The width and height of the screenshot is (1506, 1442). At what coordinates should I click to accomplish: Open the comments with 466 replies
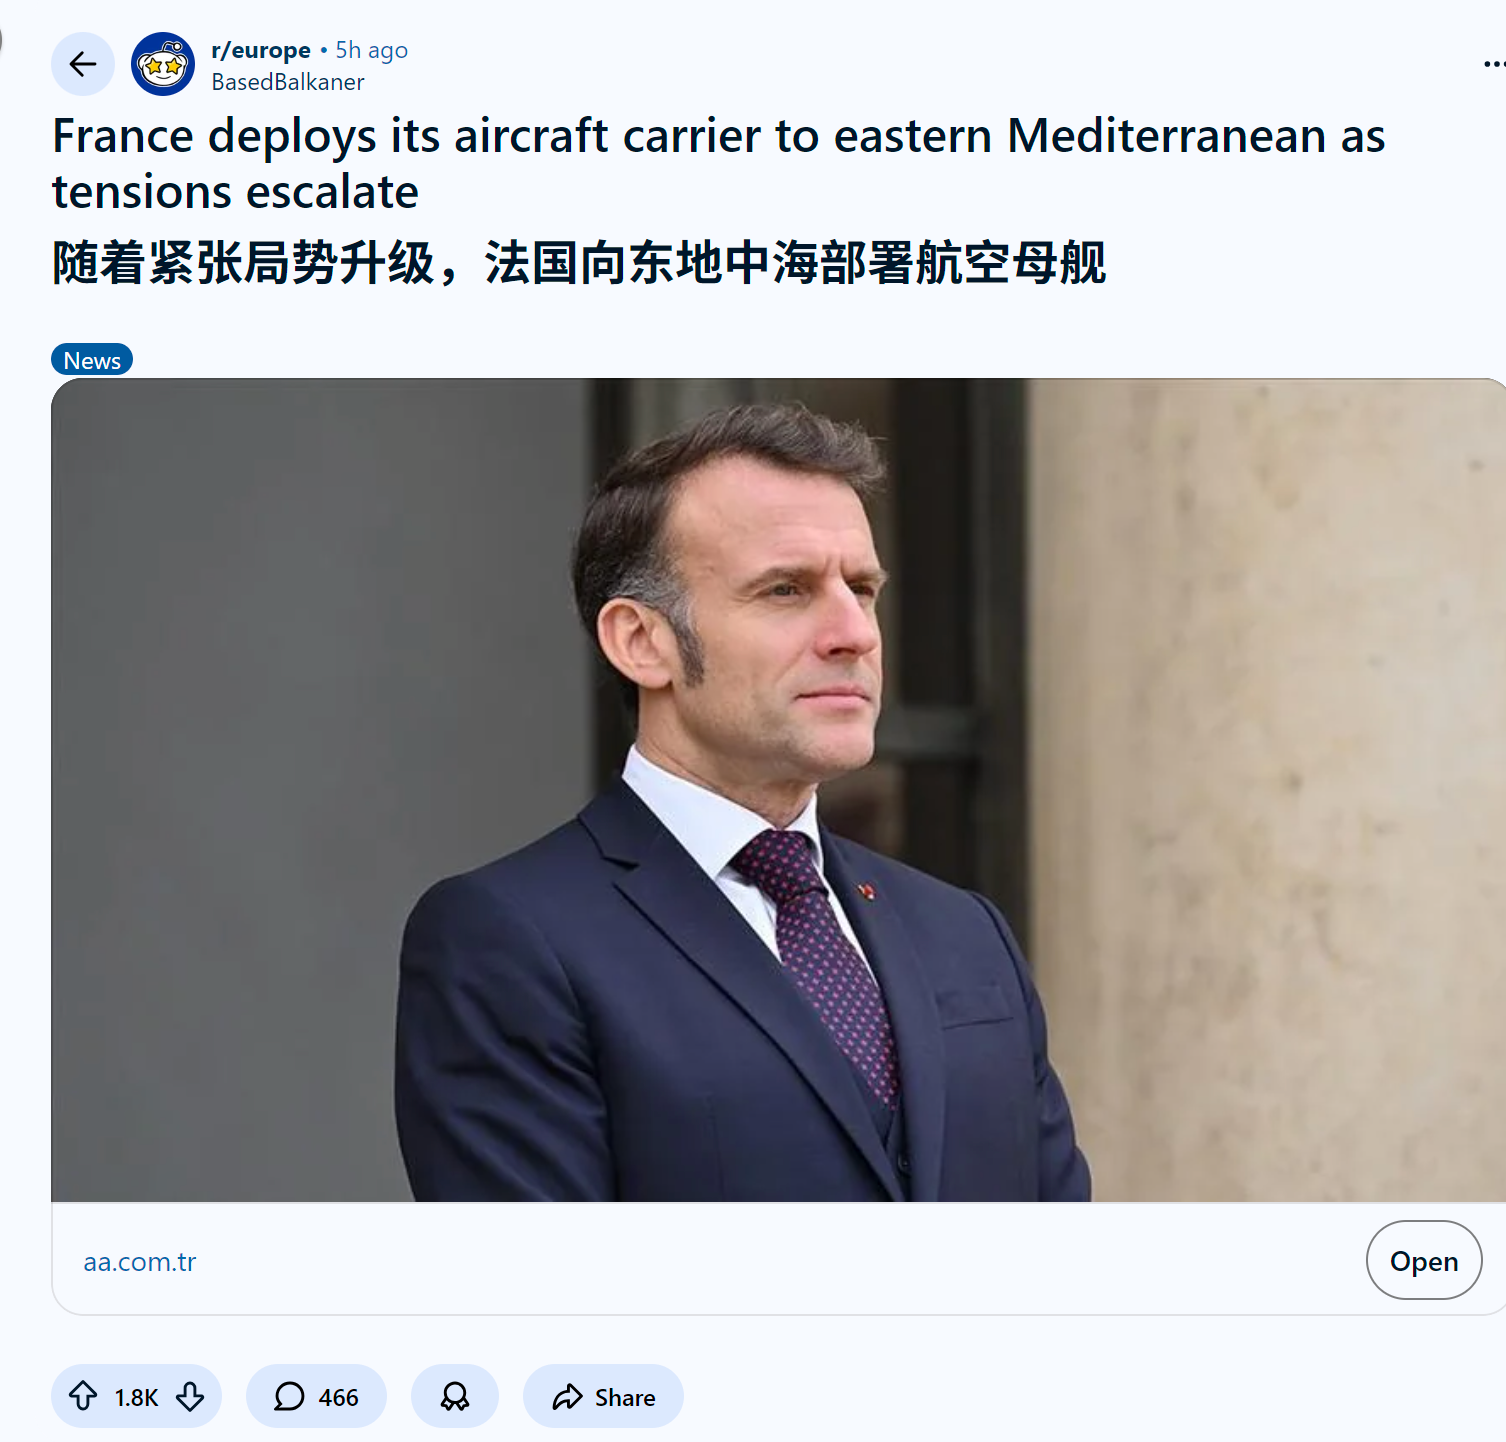pyautogui.click(x=316, y=1396)
